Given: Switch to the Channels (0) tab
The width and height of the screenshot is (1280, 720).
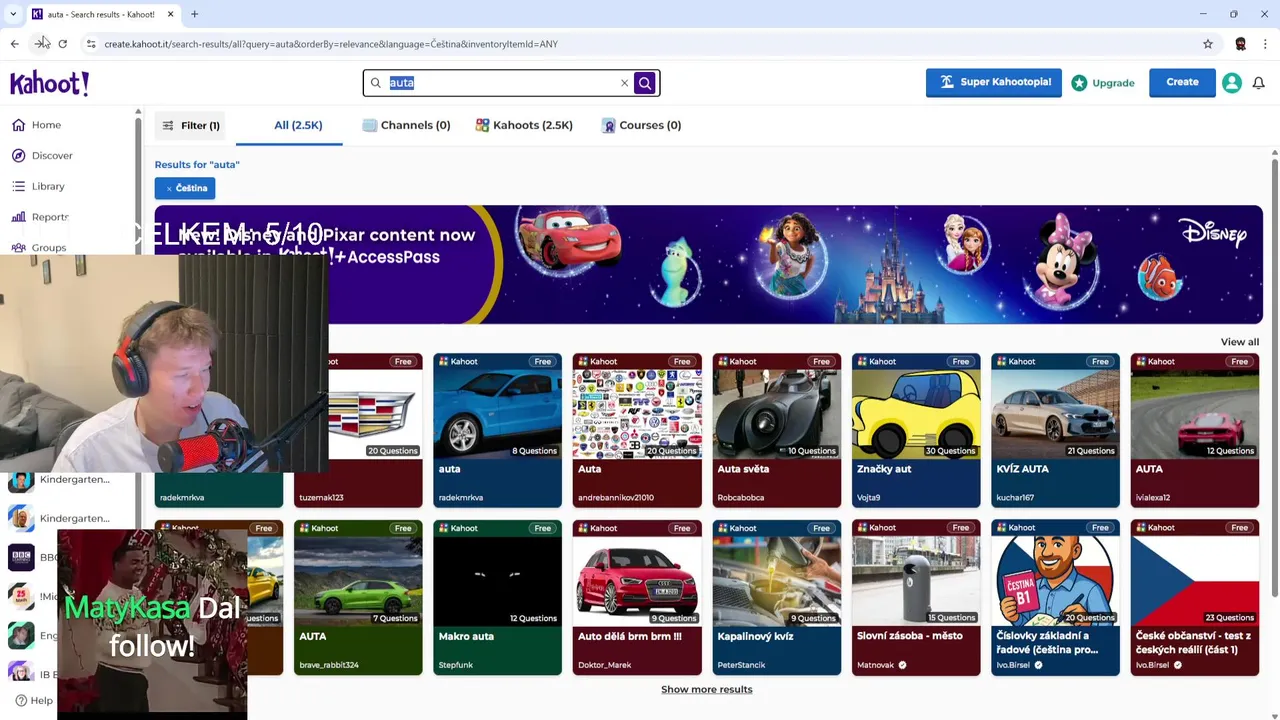Looking at the screenshot, I should (406, 125).
